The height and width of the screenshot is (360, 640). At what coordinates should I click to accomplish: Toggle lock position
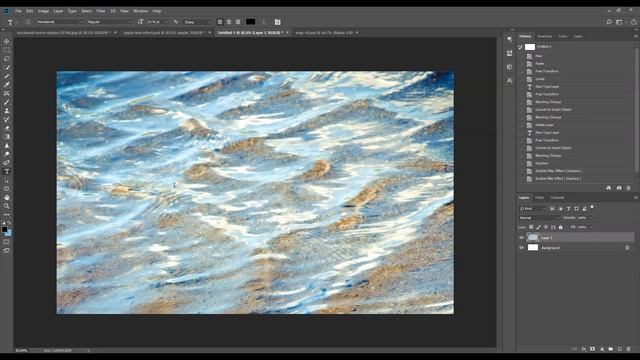[x=546, y=227]
